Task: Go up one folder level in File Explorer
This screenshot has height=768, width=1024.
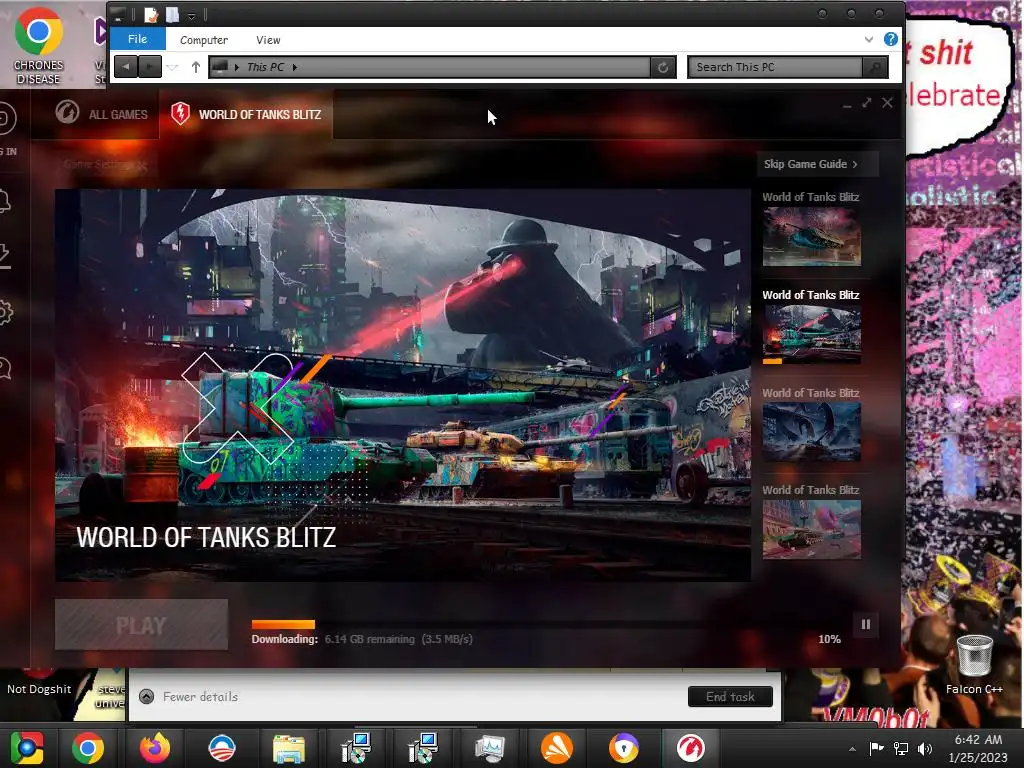Action: (x=195, y=67)
